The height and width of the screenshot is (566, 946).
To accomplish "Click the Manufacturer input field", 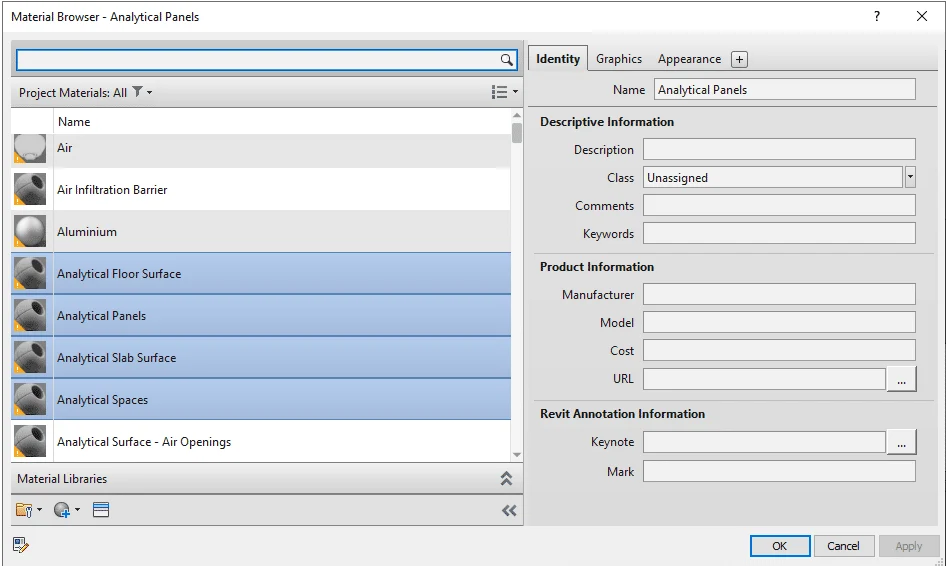I will (x=779, y=294).
